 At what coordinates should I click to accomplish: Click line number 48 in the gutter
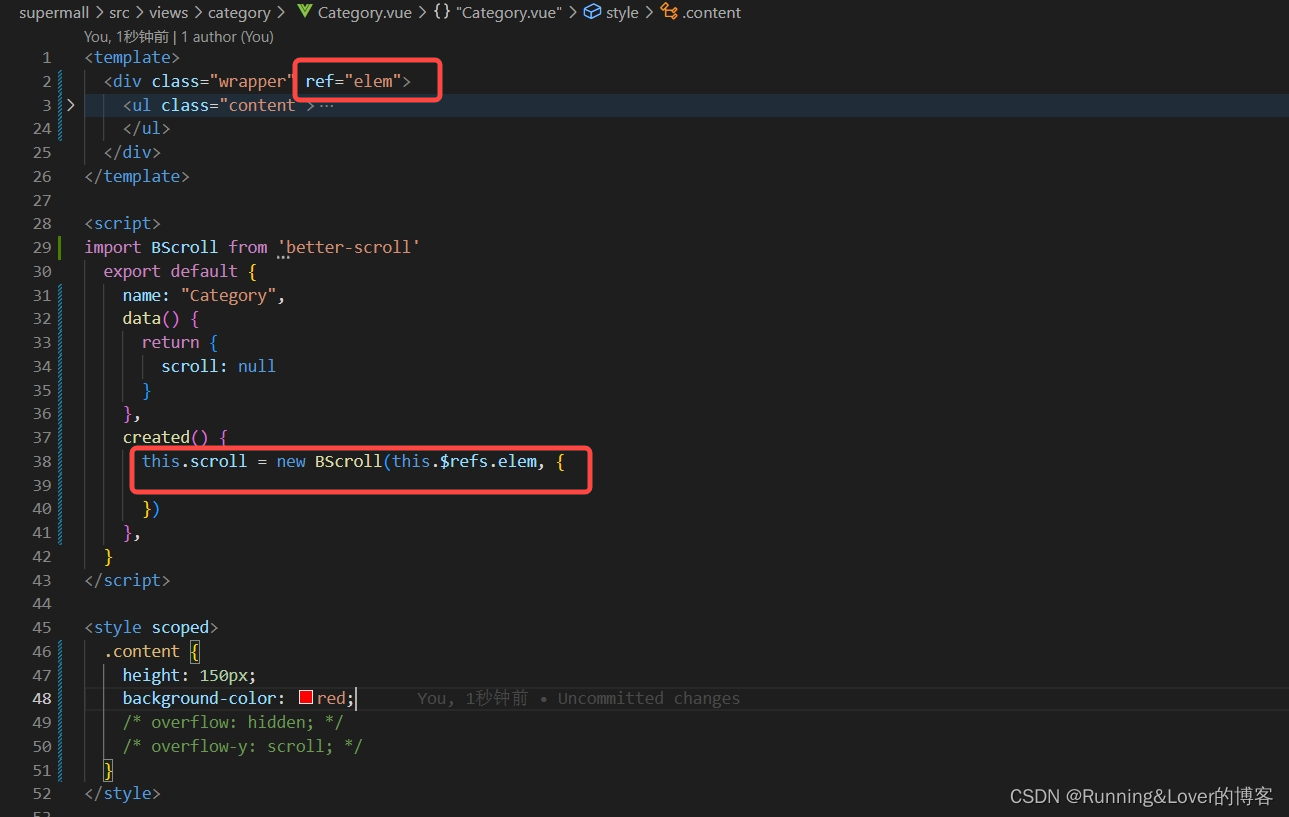pos(41,698)
